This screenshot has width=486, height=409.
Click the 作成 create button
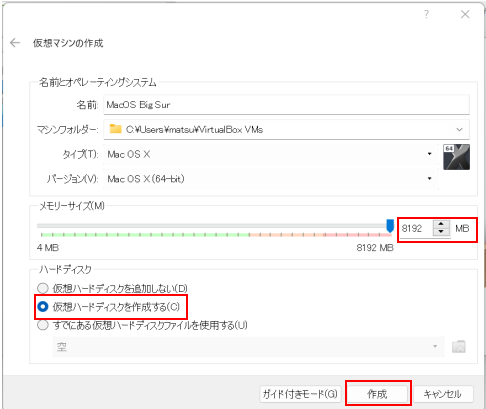[377, 394]
